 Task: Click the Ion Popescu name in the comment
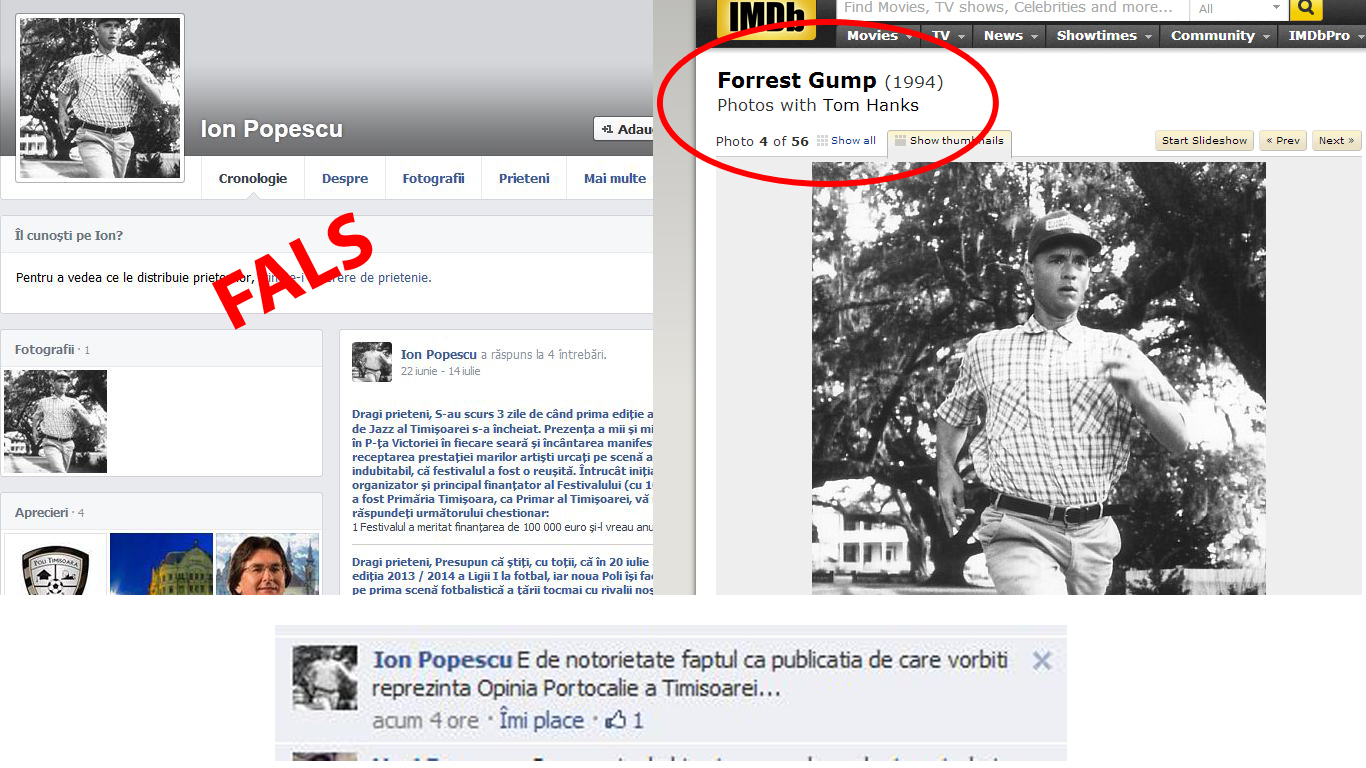click(x=443, y=660)
